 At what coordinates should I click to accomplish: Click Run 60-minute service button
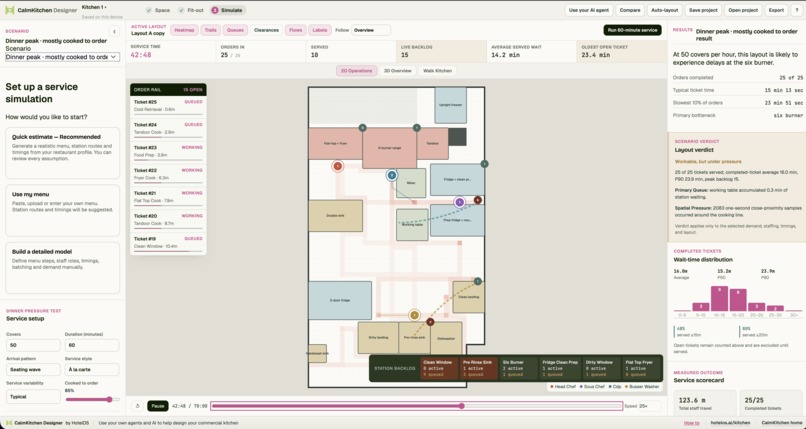(x=632, y=30)
